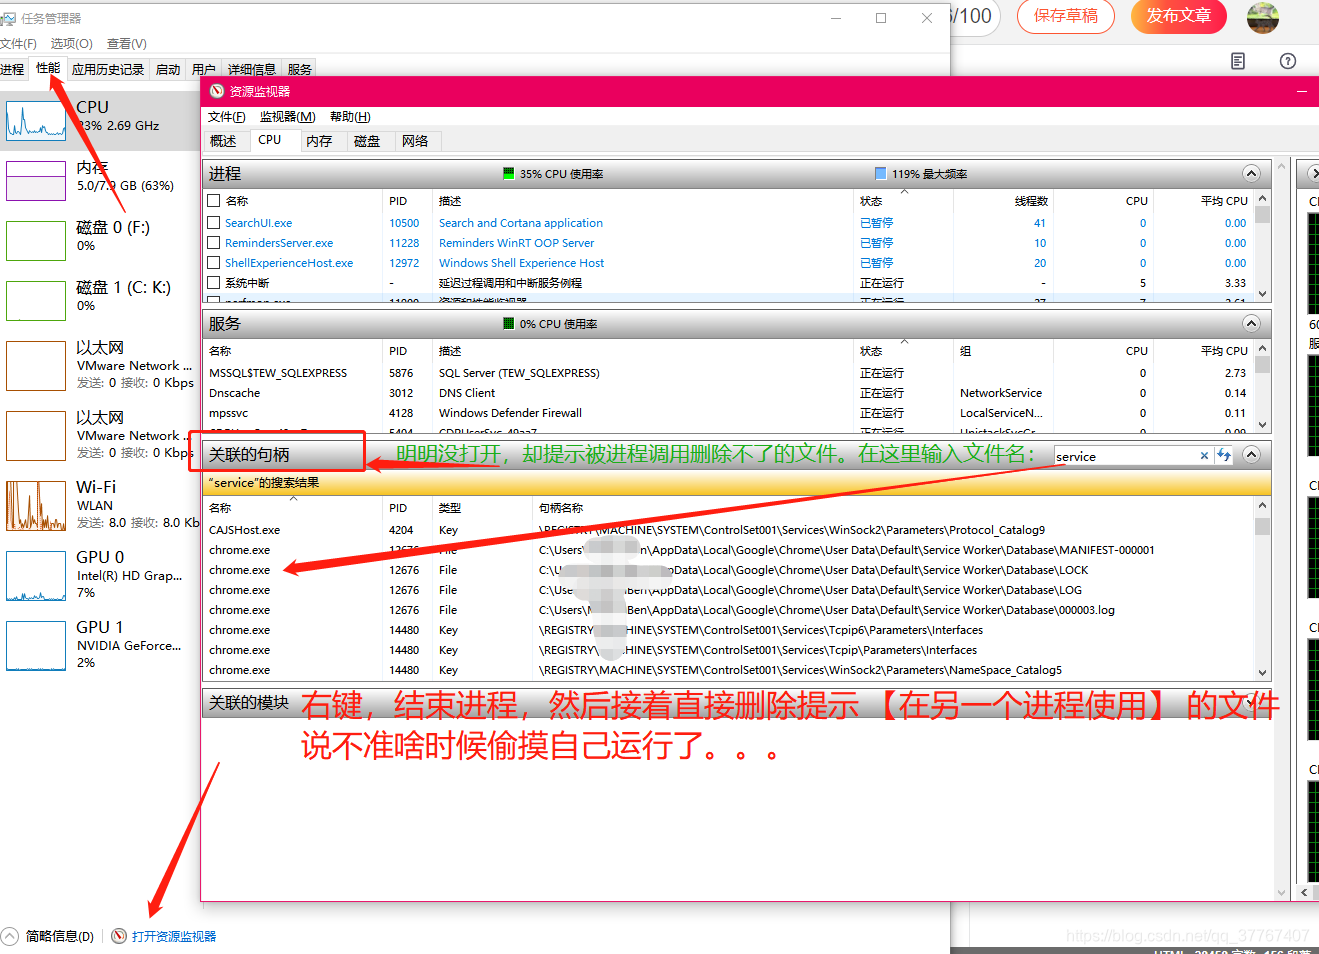Click the help question mark icon
This screenshot has width=1319, height=954.
click(x=1288, y=61)
